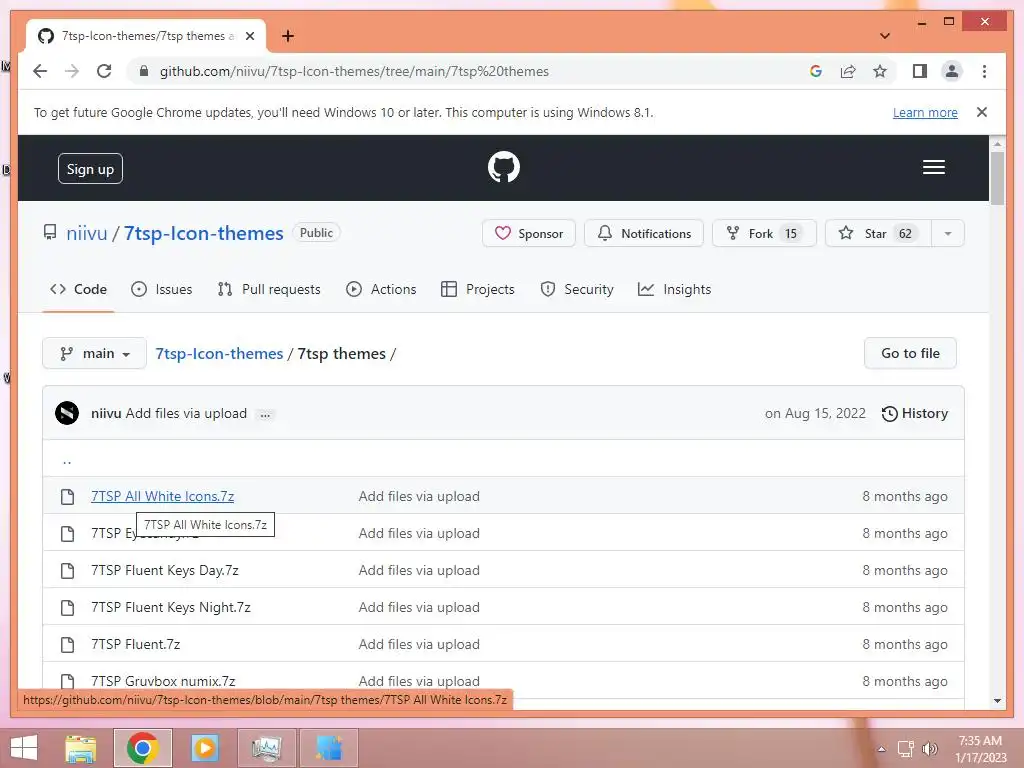Click the Learn more link
The width and height of the screenshot is (1024, 768).
tap(925, 112)
